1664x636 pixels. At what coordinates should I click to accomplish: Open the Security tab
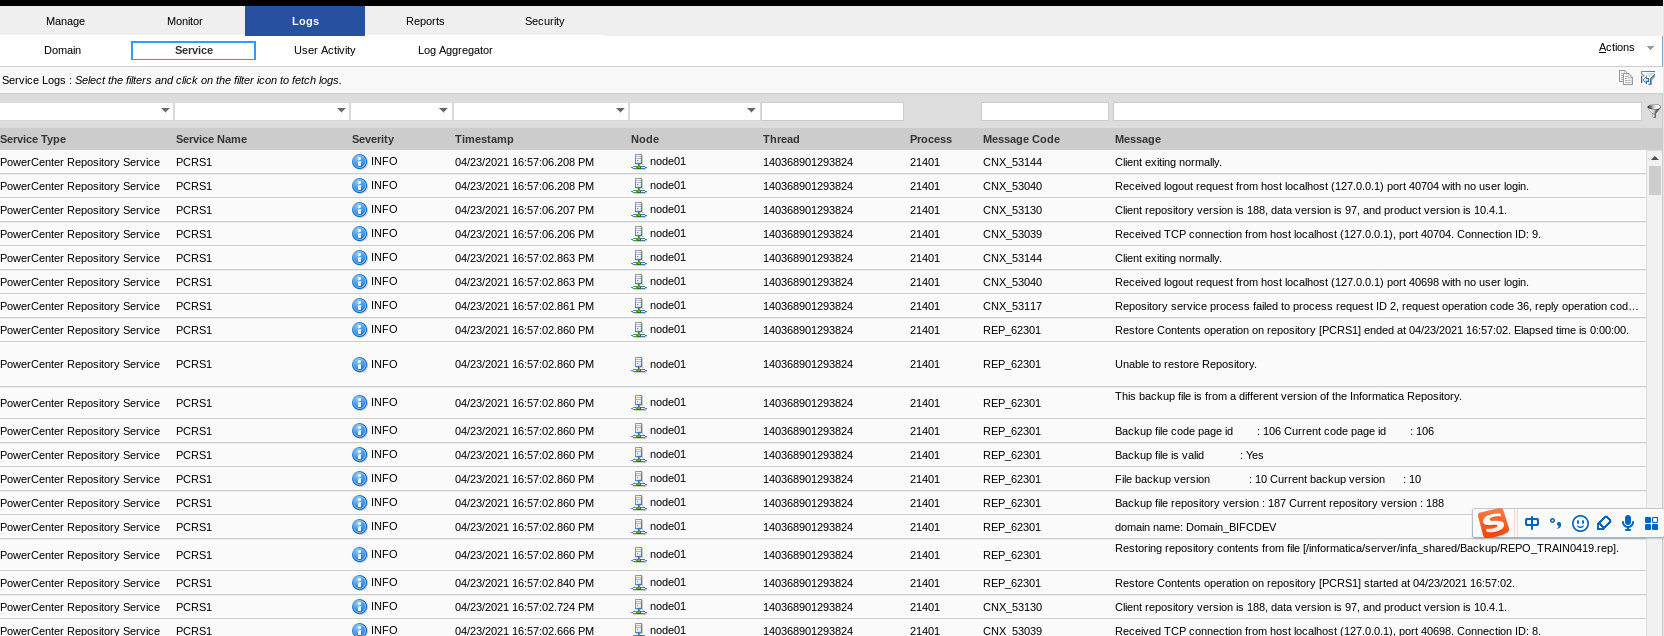click(545, 21)
